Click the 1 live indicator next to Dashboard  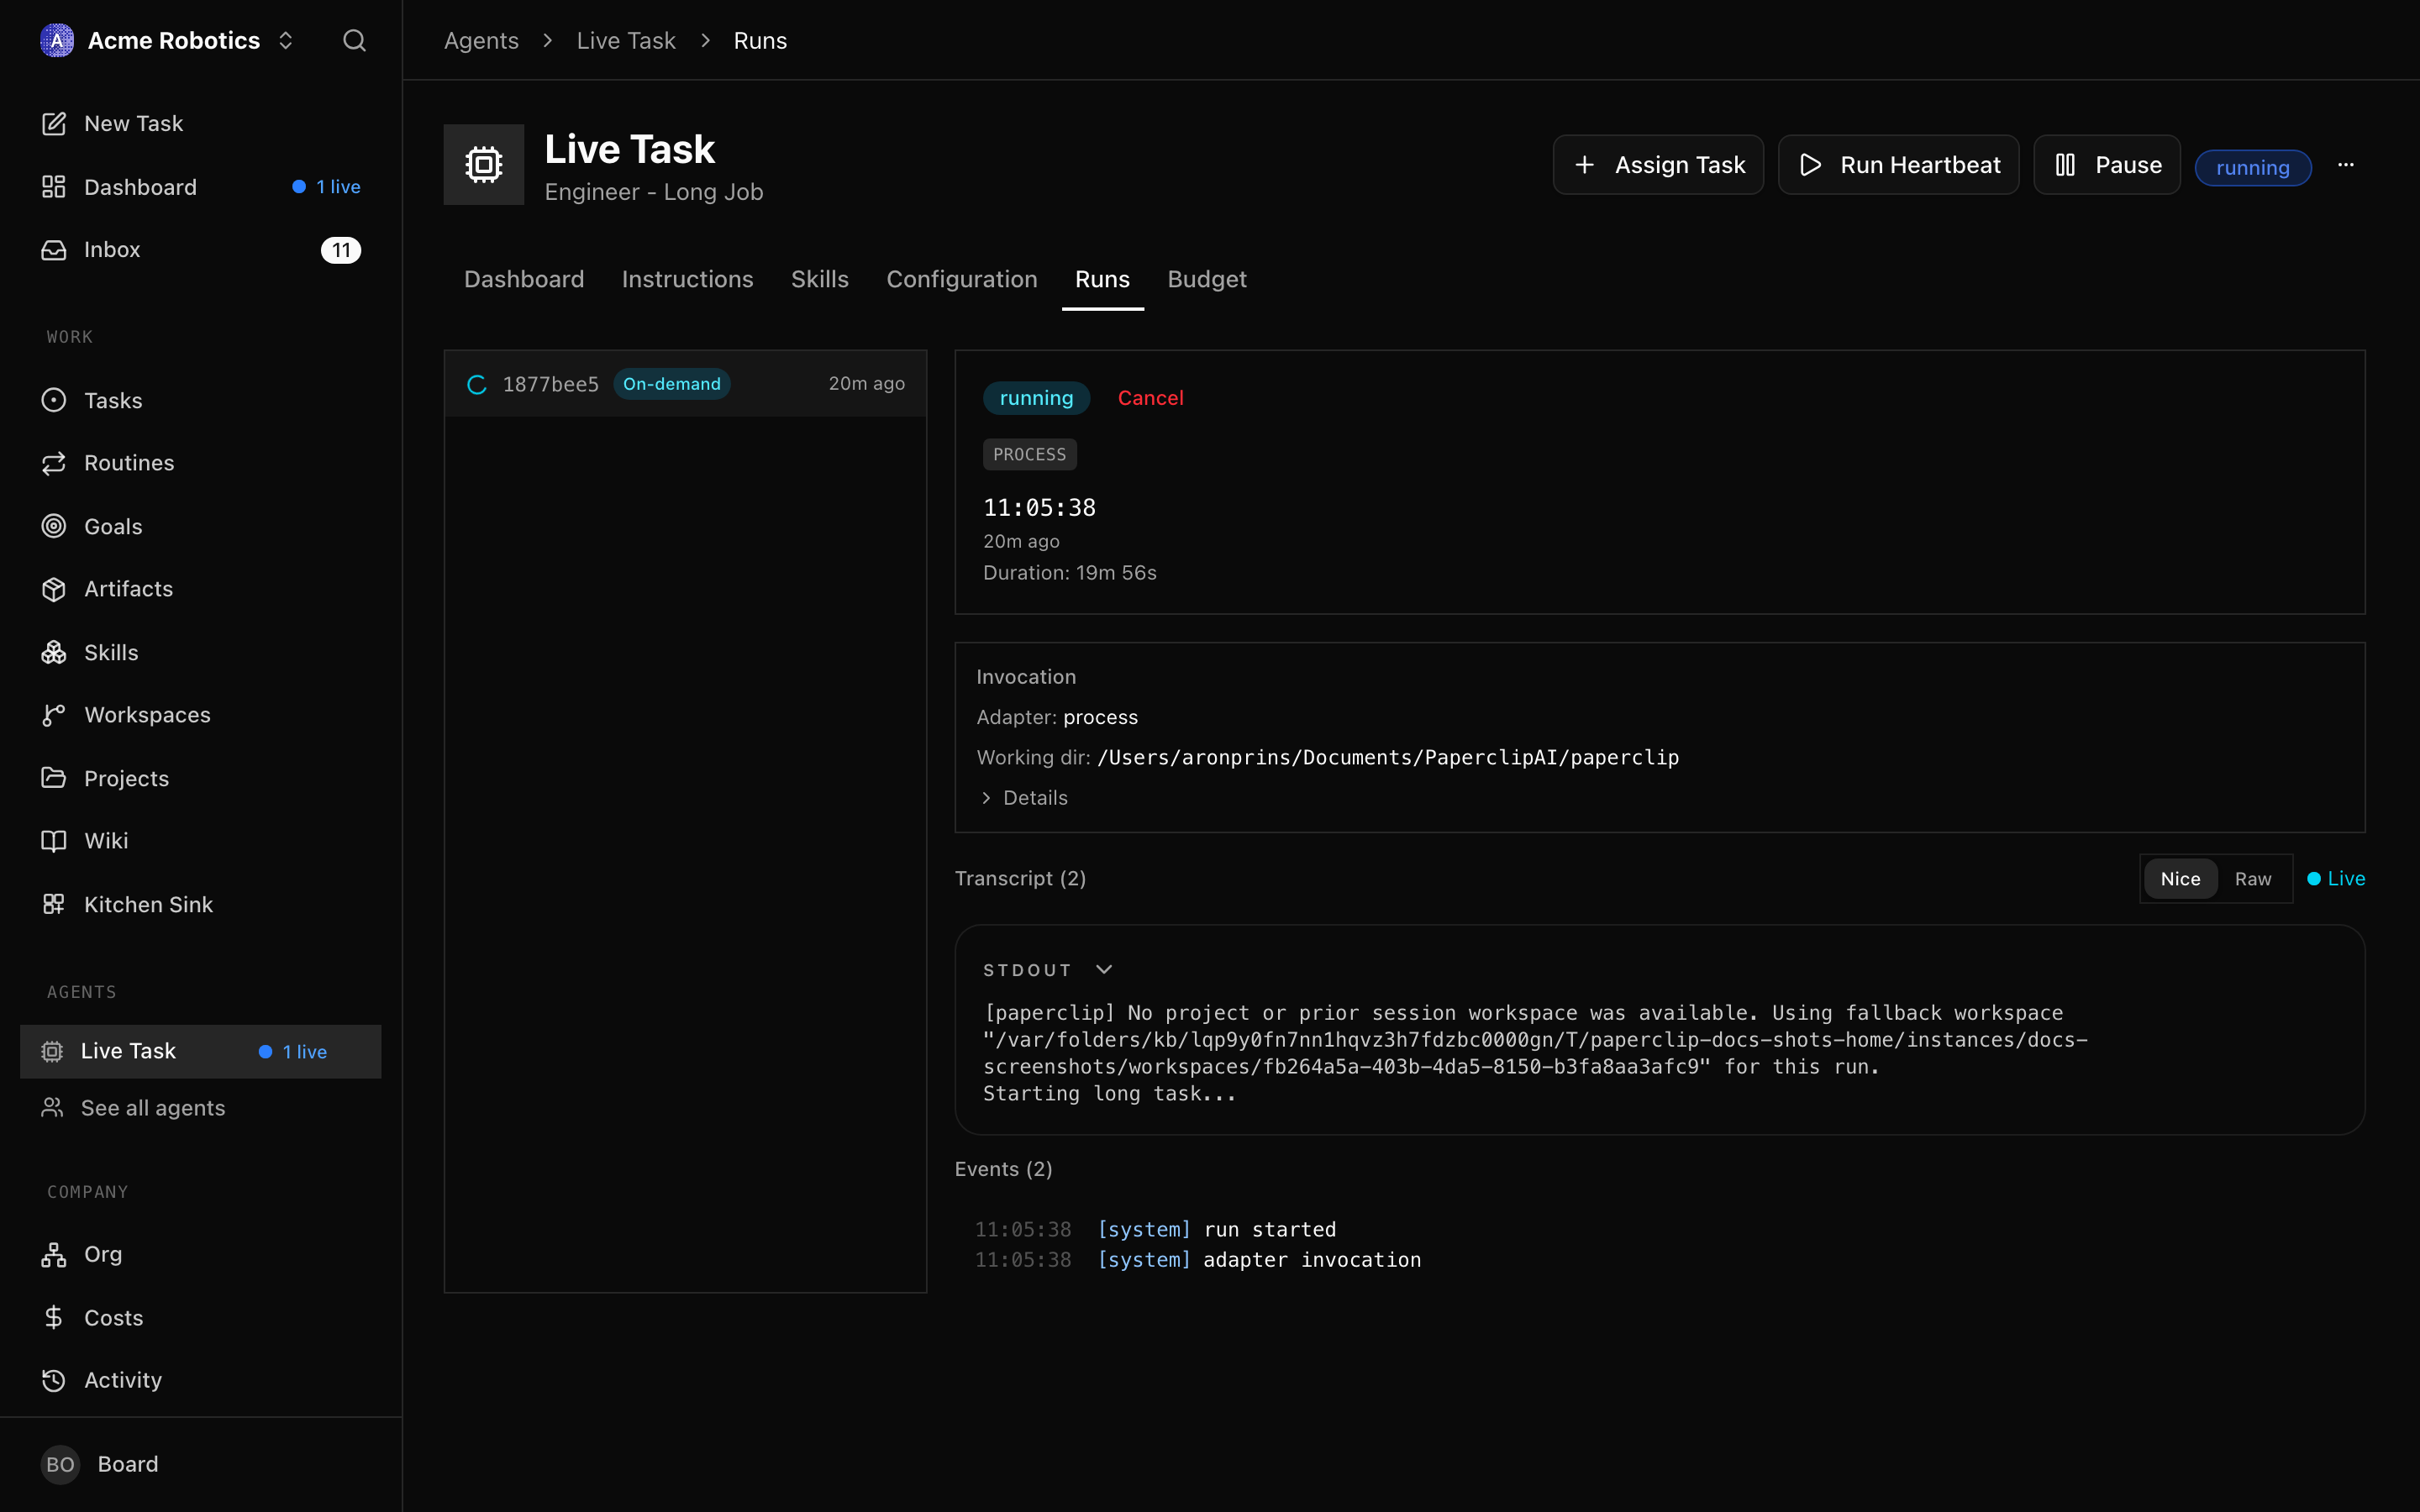coord(326,187)
